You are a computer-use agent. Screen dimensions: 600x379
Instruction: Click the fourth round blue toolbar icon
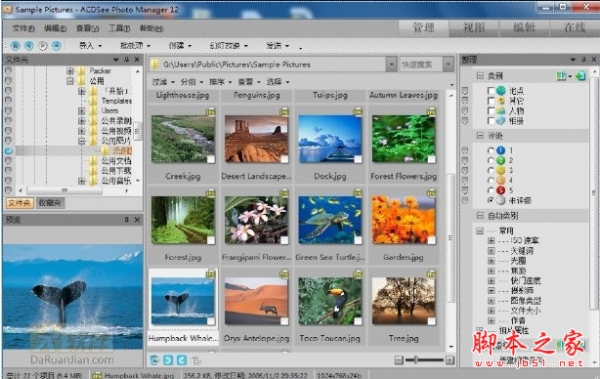coord(57,46)
